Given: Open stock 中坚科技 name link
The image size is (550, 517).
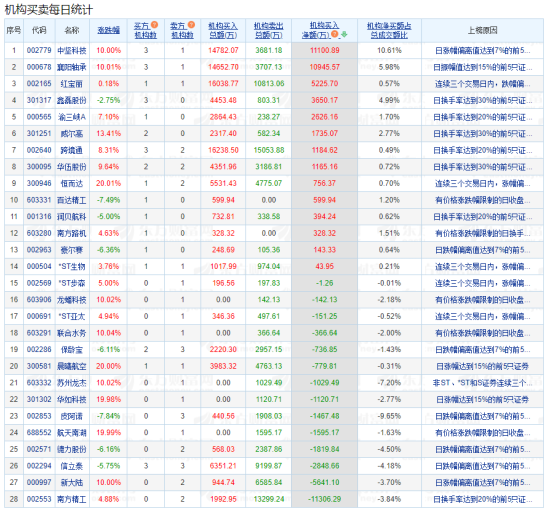Looking at the screenshot, I should coord(72,51).
